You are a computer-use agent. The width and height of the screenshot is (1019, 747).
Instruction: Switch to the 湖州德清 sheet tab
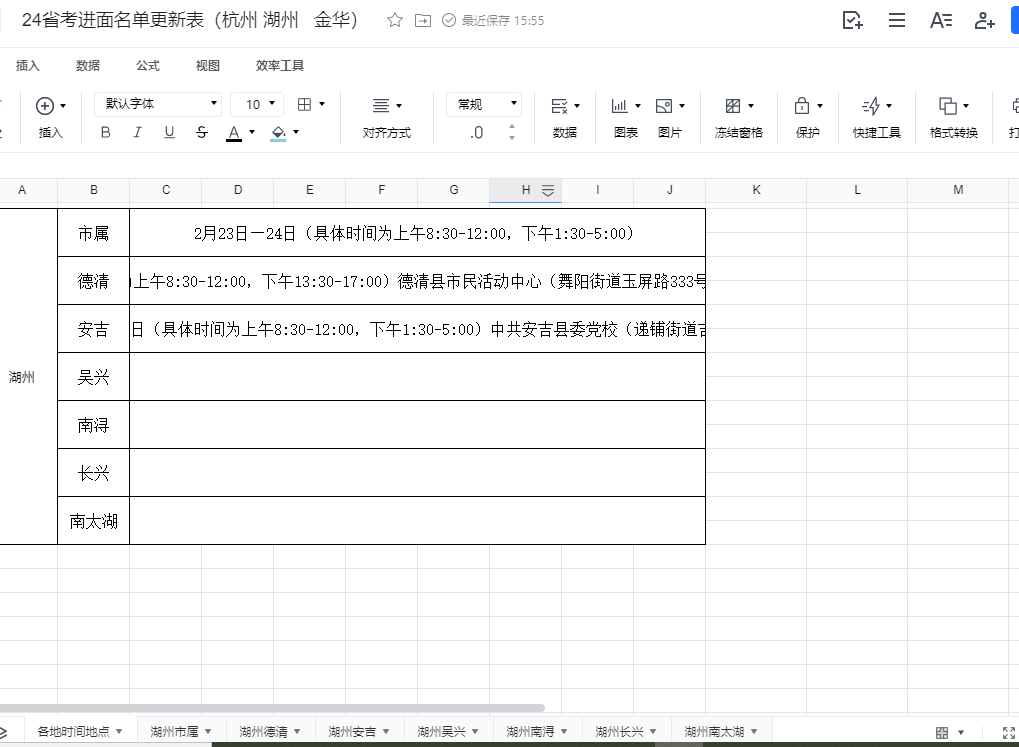pos(264,732)
